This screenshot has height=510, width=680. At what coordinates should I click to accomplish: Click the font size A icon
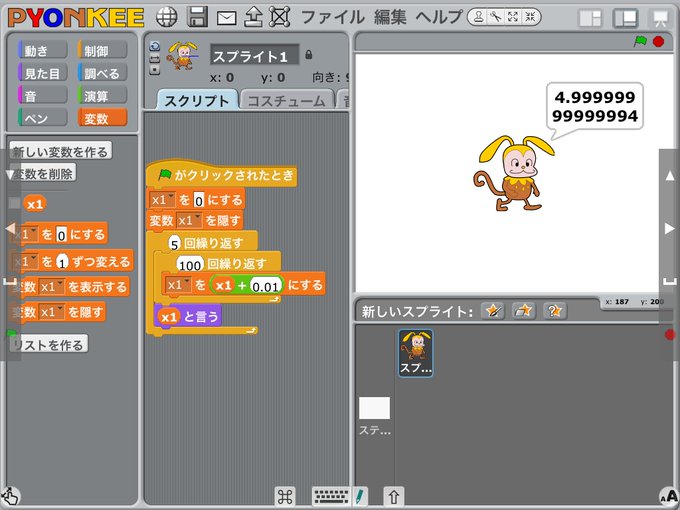[x=669, y=497]
